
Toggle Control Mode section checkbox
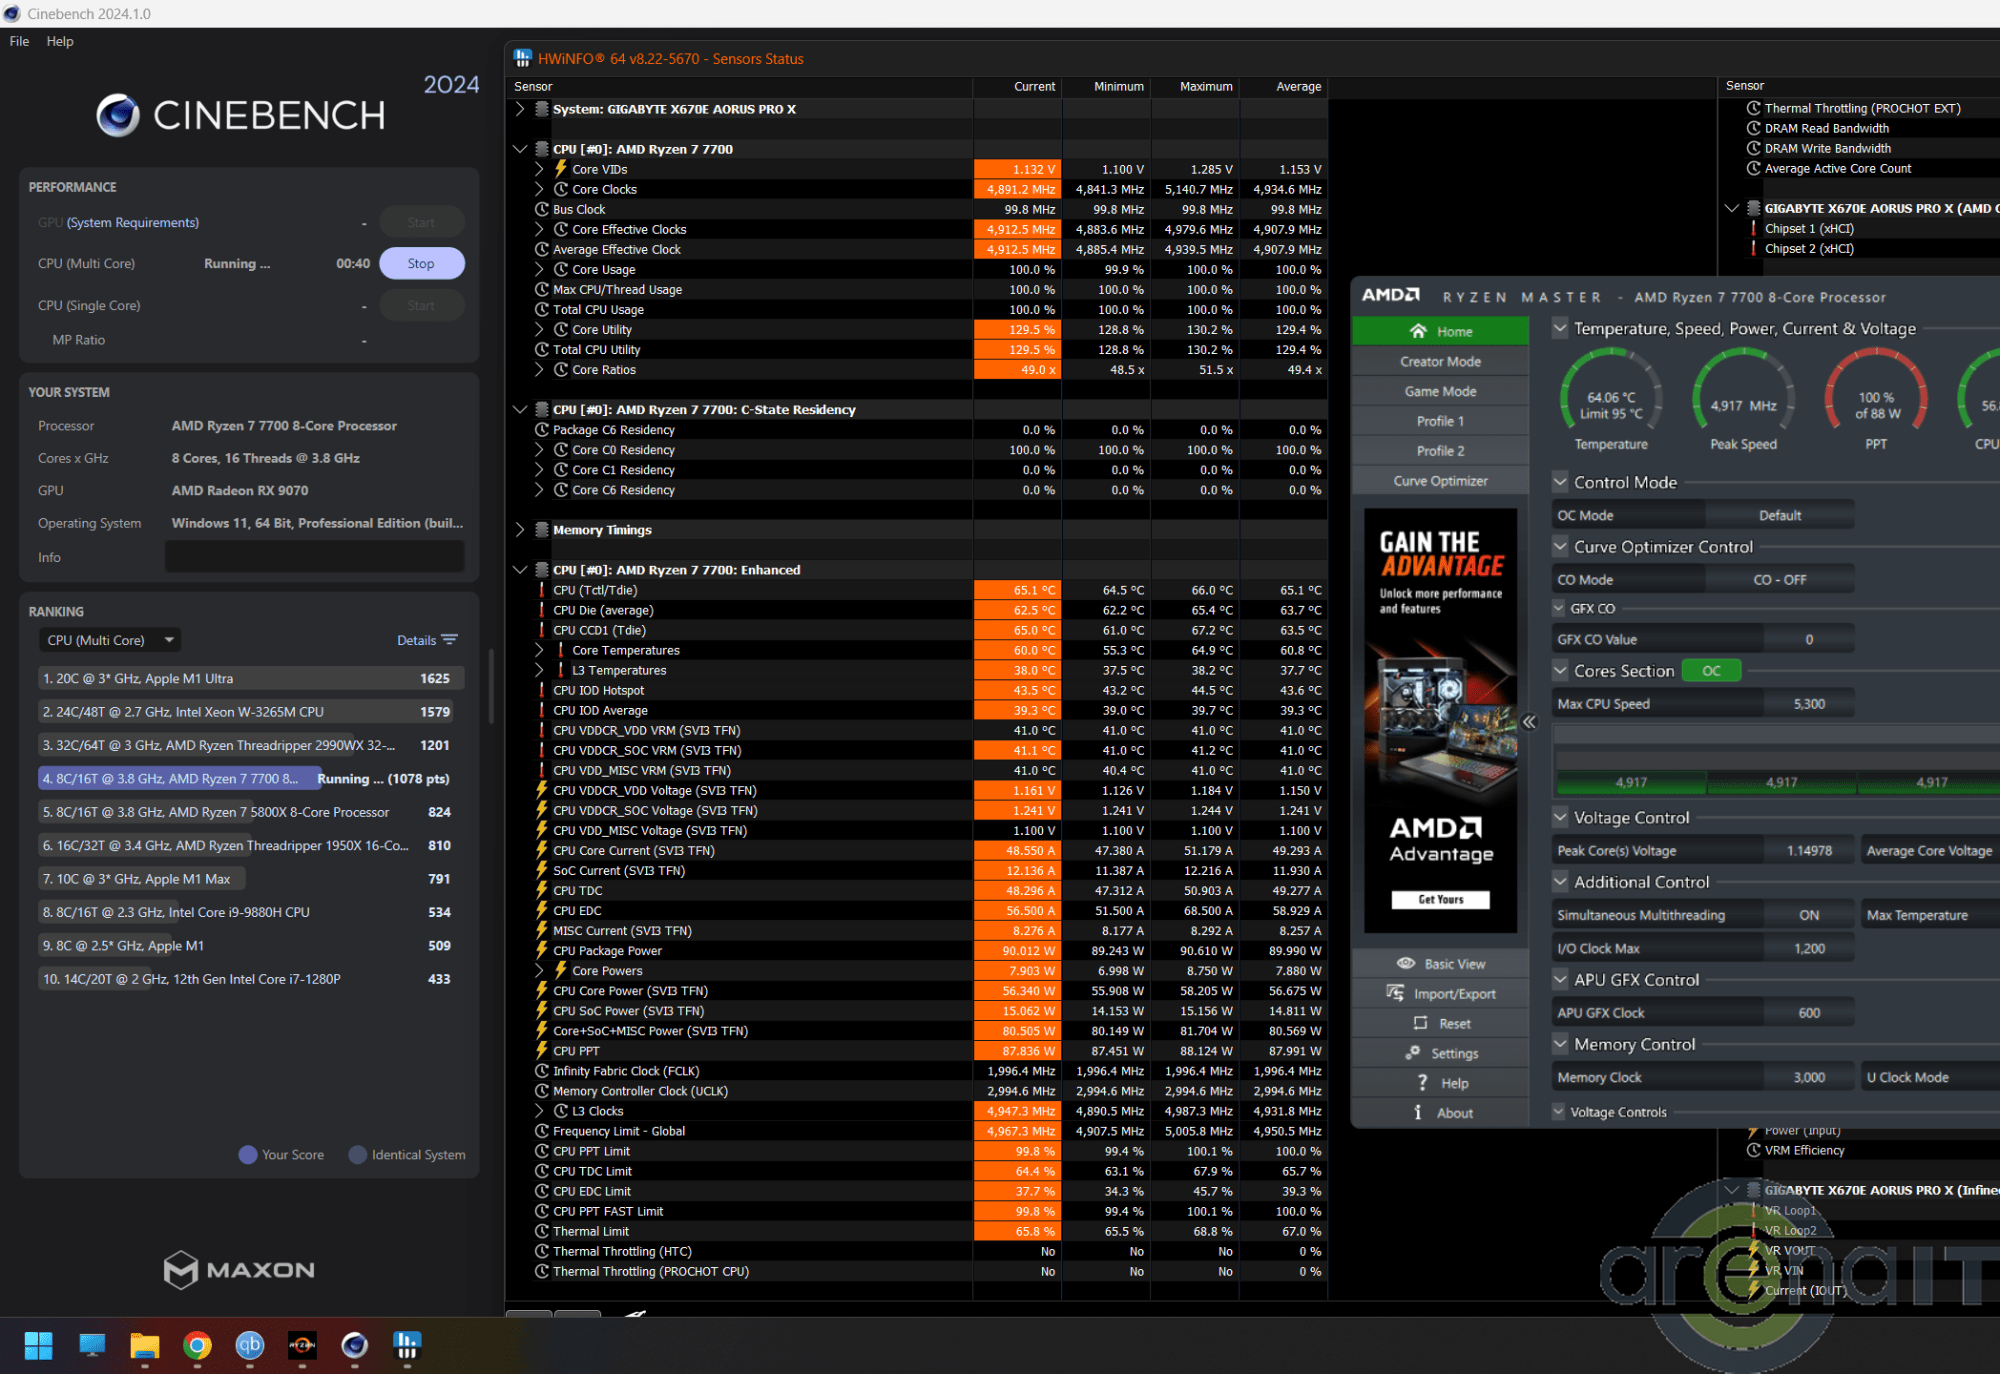coord(1560,482)
